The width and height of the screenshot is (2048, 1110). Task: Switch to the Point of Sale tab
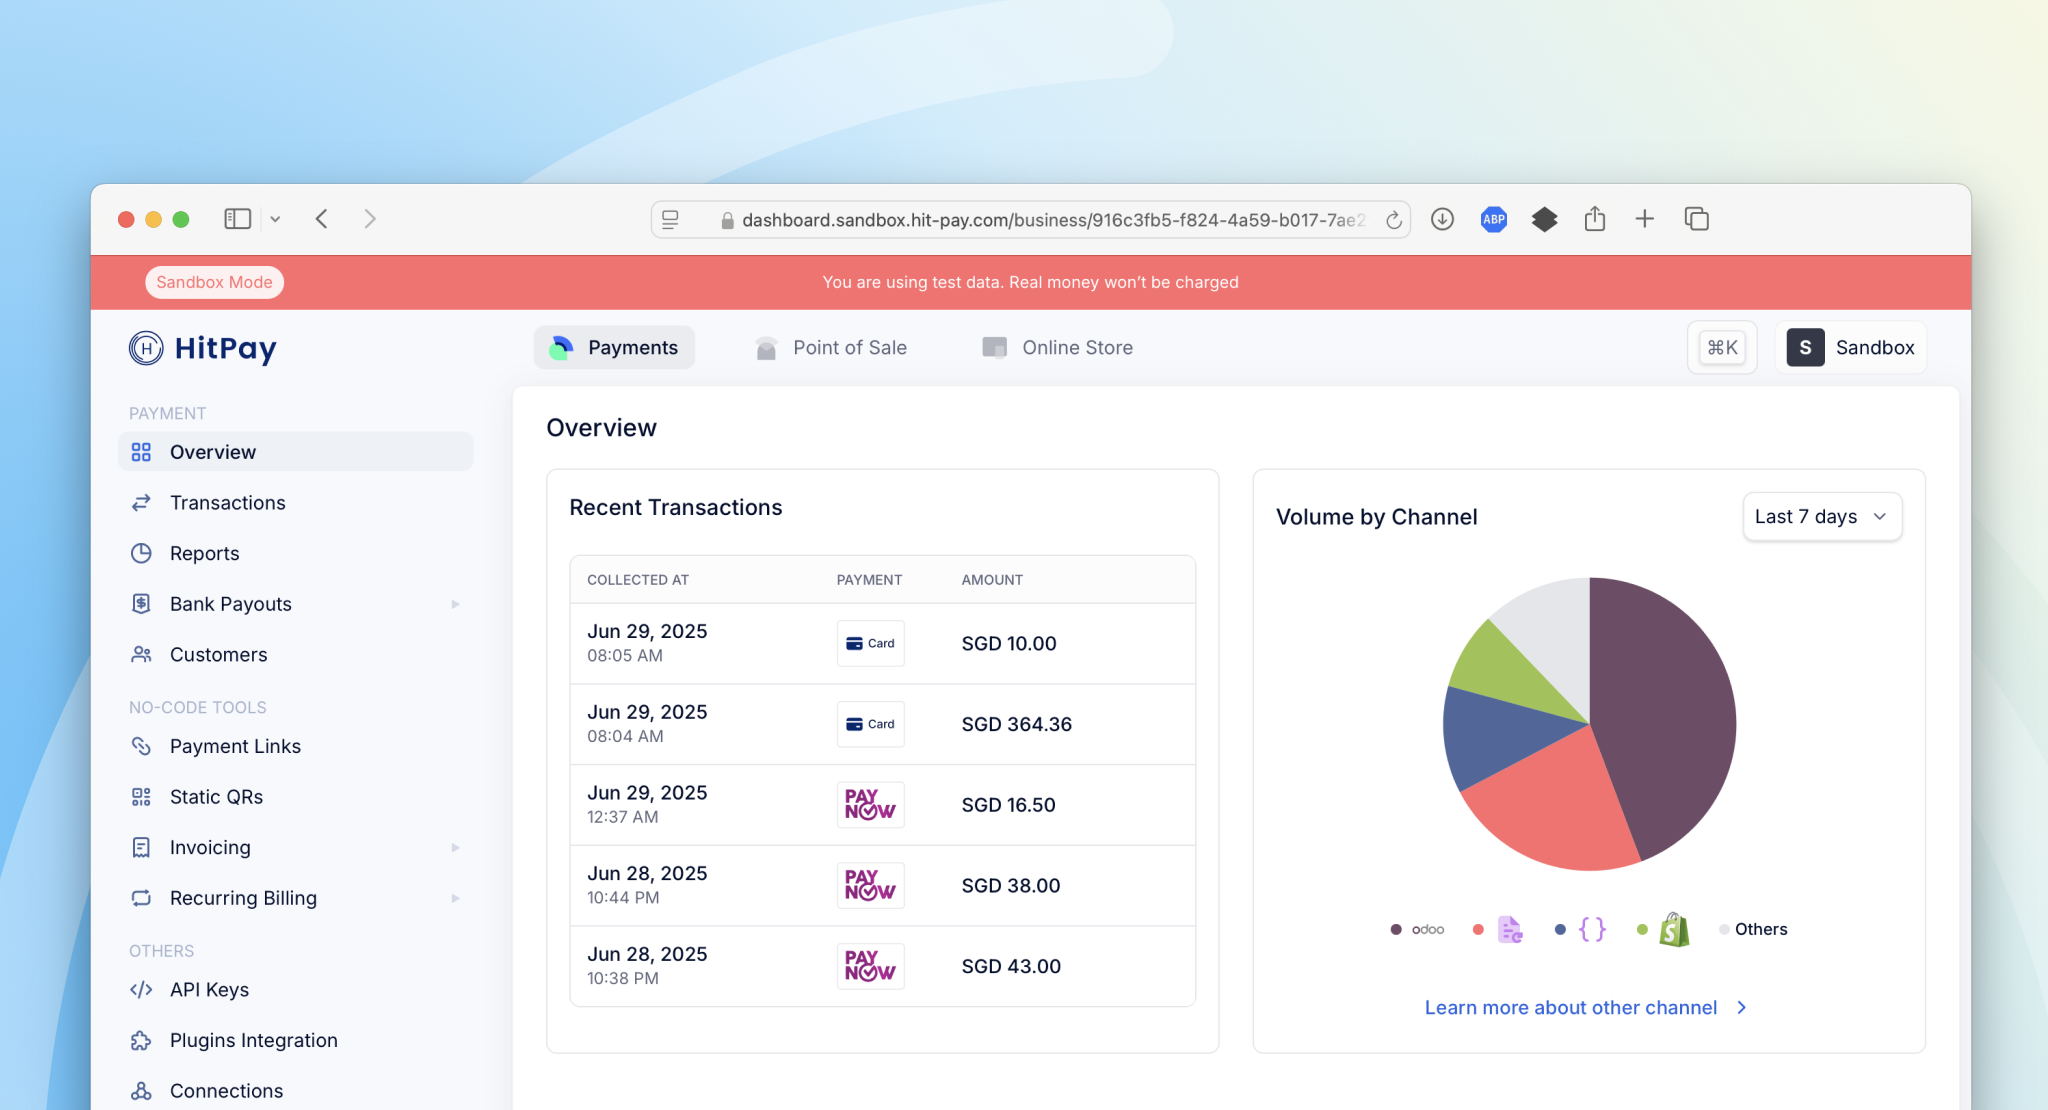click(831, 348)
